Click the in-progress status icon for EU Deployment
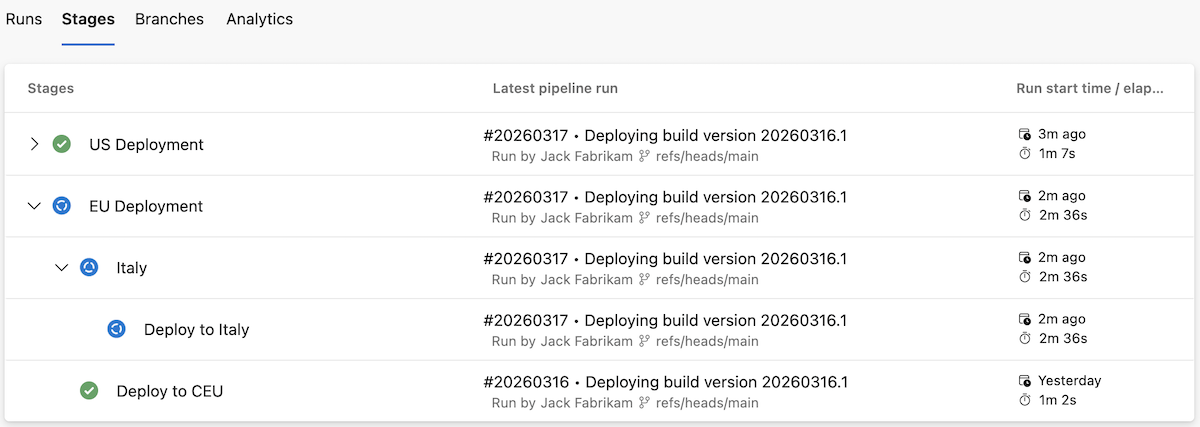 tap(62, 206)
